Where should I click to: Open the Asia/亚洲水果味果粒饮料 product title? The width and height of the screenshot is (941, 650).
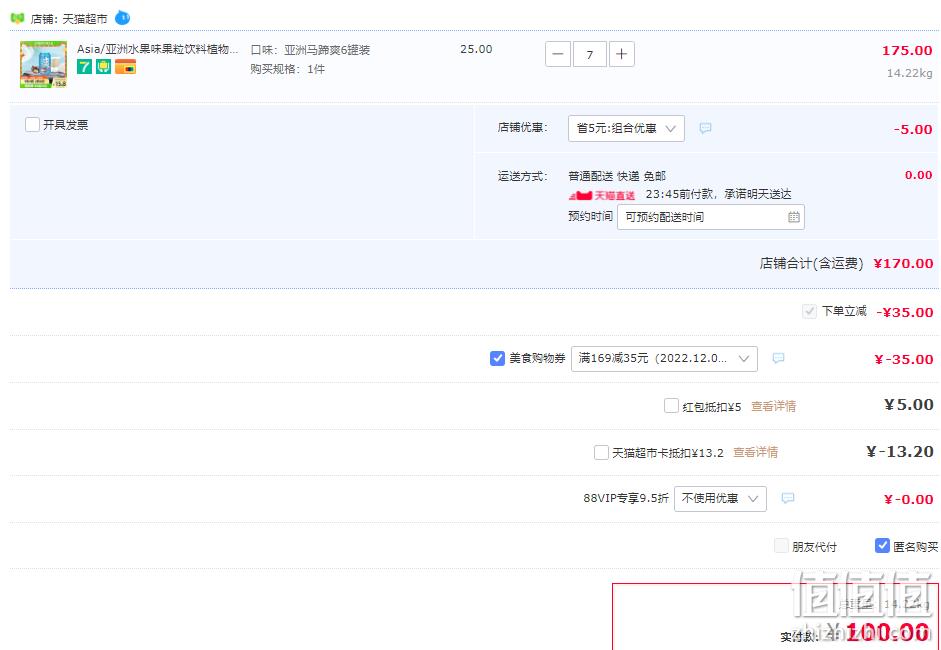158,49
